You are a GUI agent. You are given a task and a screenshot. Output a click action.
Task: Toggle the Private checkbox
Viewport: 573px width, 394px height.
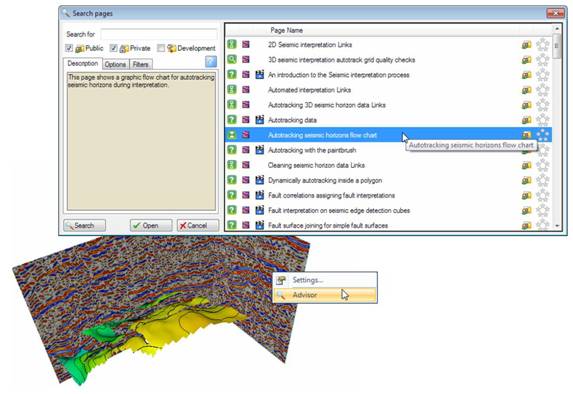114,48
